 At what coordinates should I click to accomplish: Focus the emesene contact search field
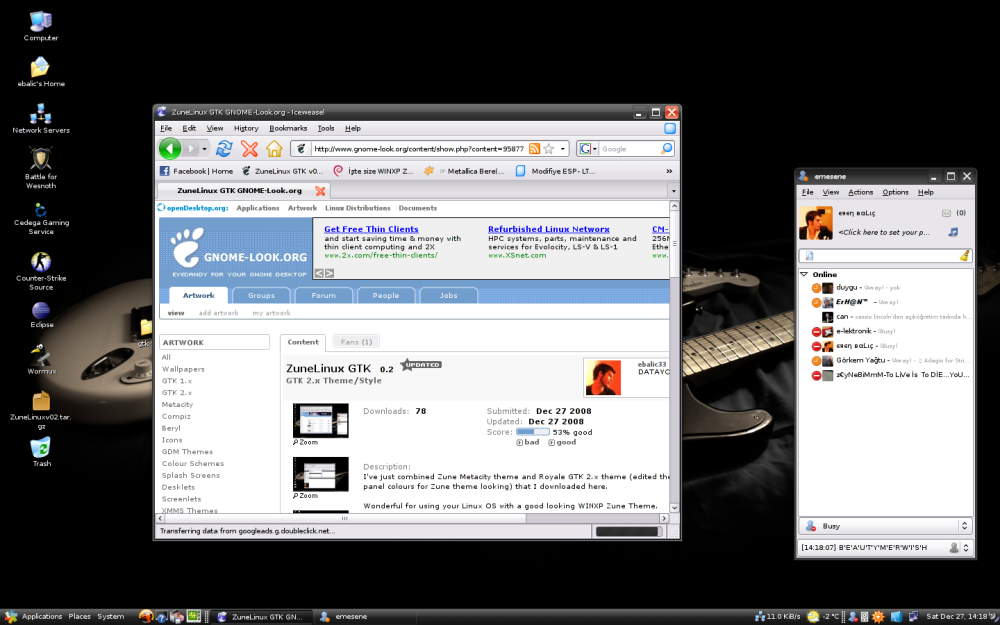pos(886,256)
